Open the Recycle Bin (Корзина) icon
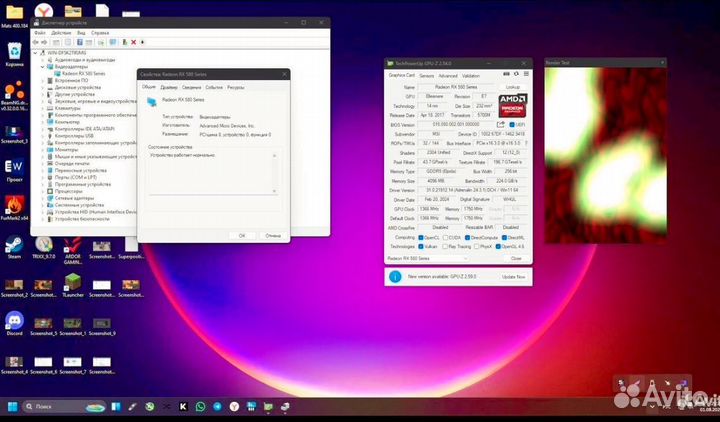This screenshot has height=422, width=720. 14,54
